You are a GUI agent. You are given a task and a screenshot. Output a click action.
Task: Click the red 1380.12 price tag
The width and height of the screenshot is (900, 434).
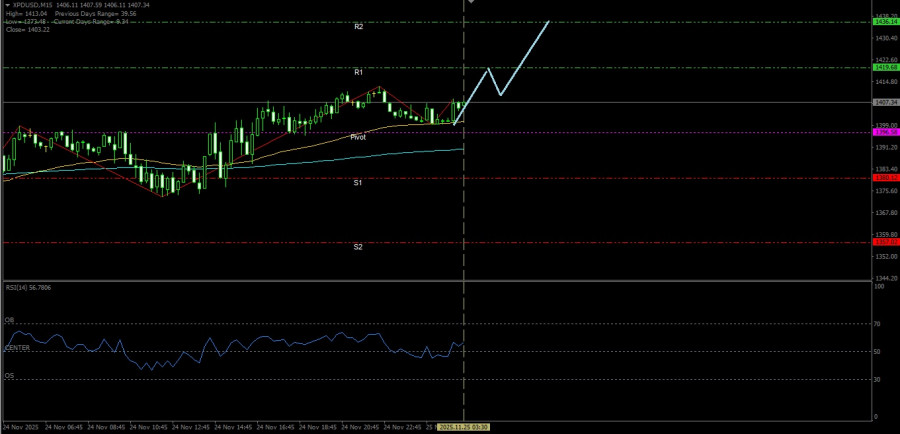point(885,178)
